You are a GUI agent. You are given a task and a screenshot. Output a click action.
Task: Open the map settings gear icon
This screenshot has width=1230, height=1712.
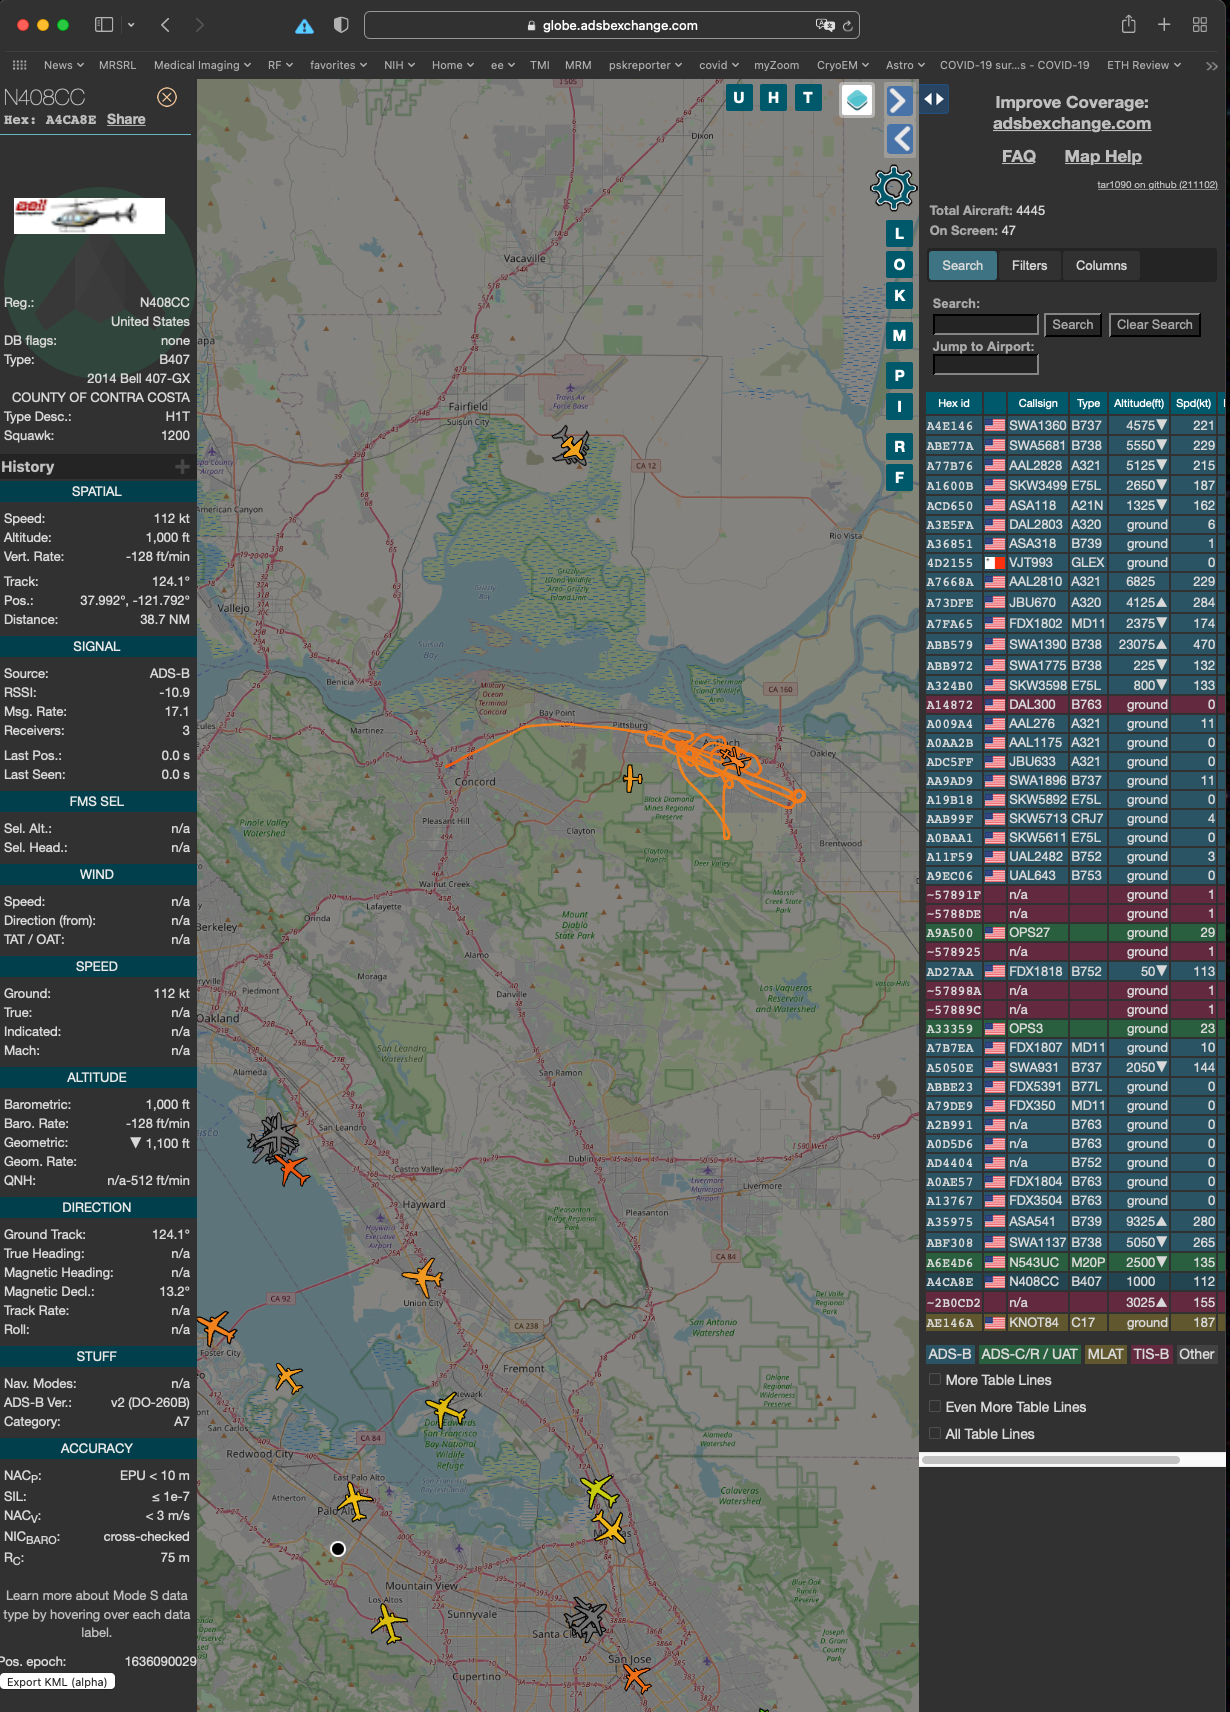tap(893, 187)
